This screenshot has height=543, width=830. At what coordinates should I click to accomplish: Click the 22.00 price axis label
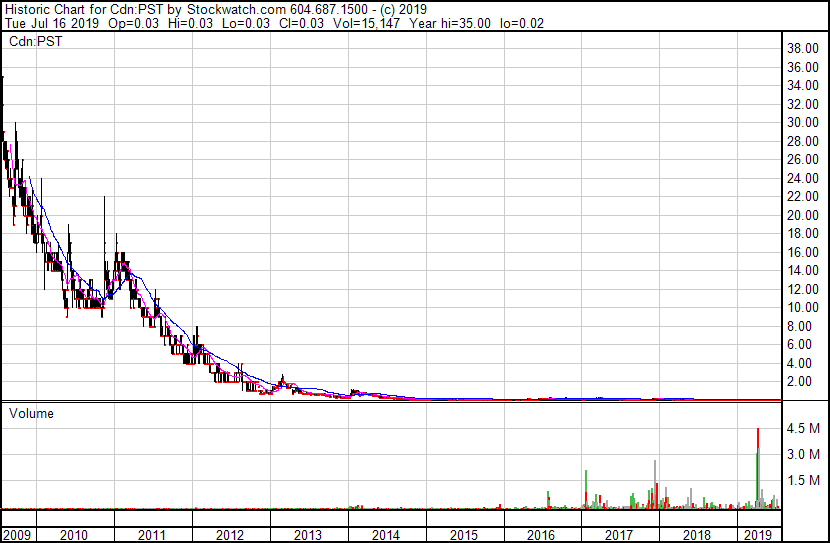pyautogui.click(x=803, y=196)
